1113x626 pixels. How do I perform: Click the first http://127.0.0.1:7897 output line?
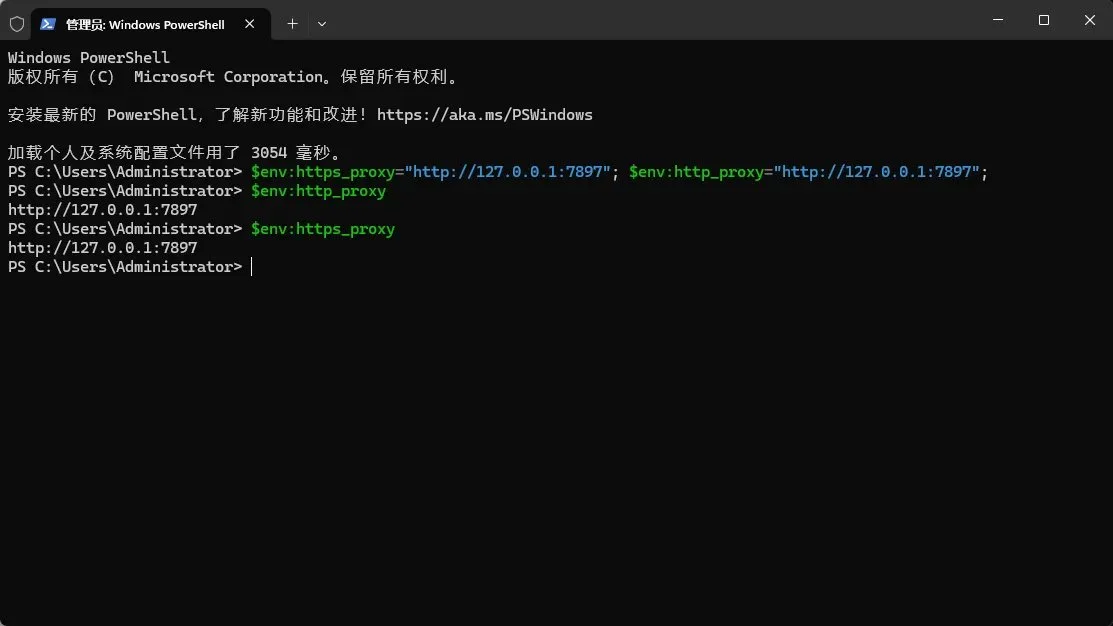pyautogui.click(x=102, y=210)
